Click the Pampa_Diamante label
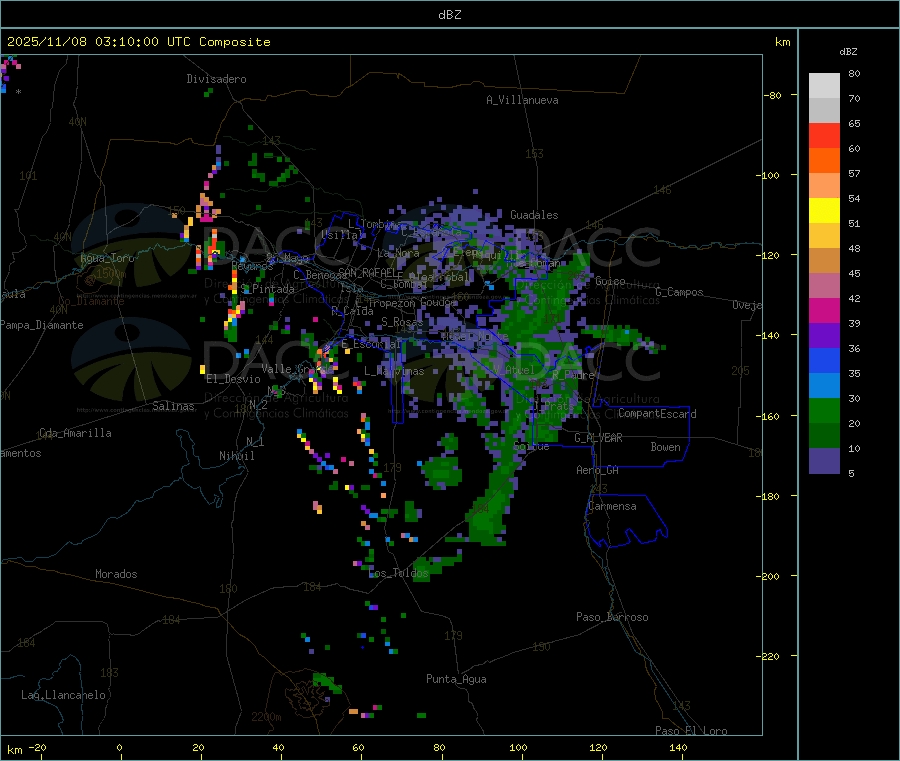The height and width of the screenshot is (761, 900). (42, 325)
